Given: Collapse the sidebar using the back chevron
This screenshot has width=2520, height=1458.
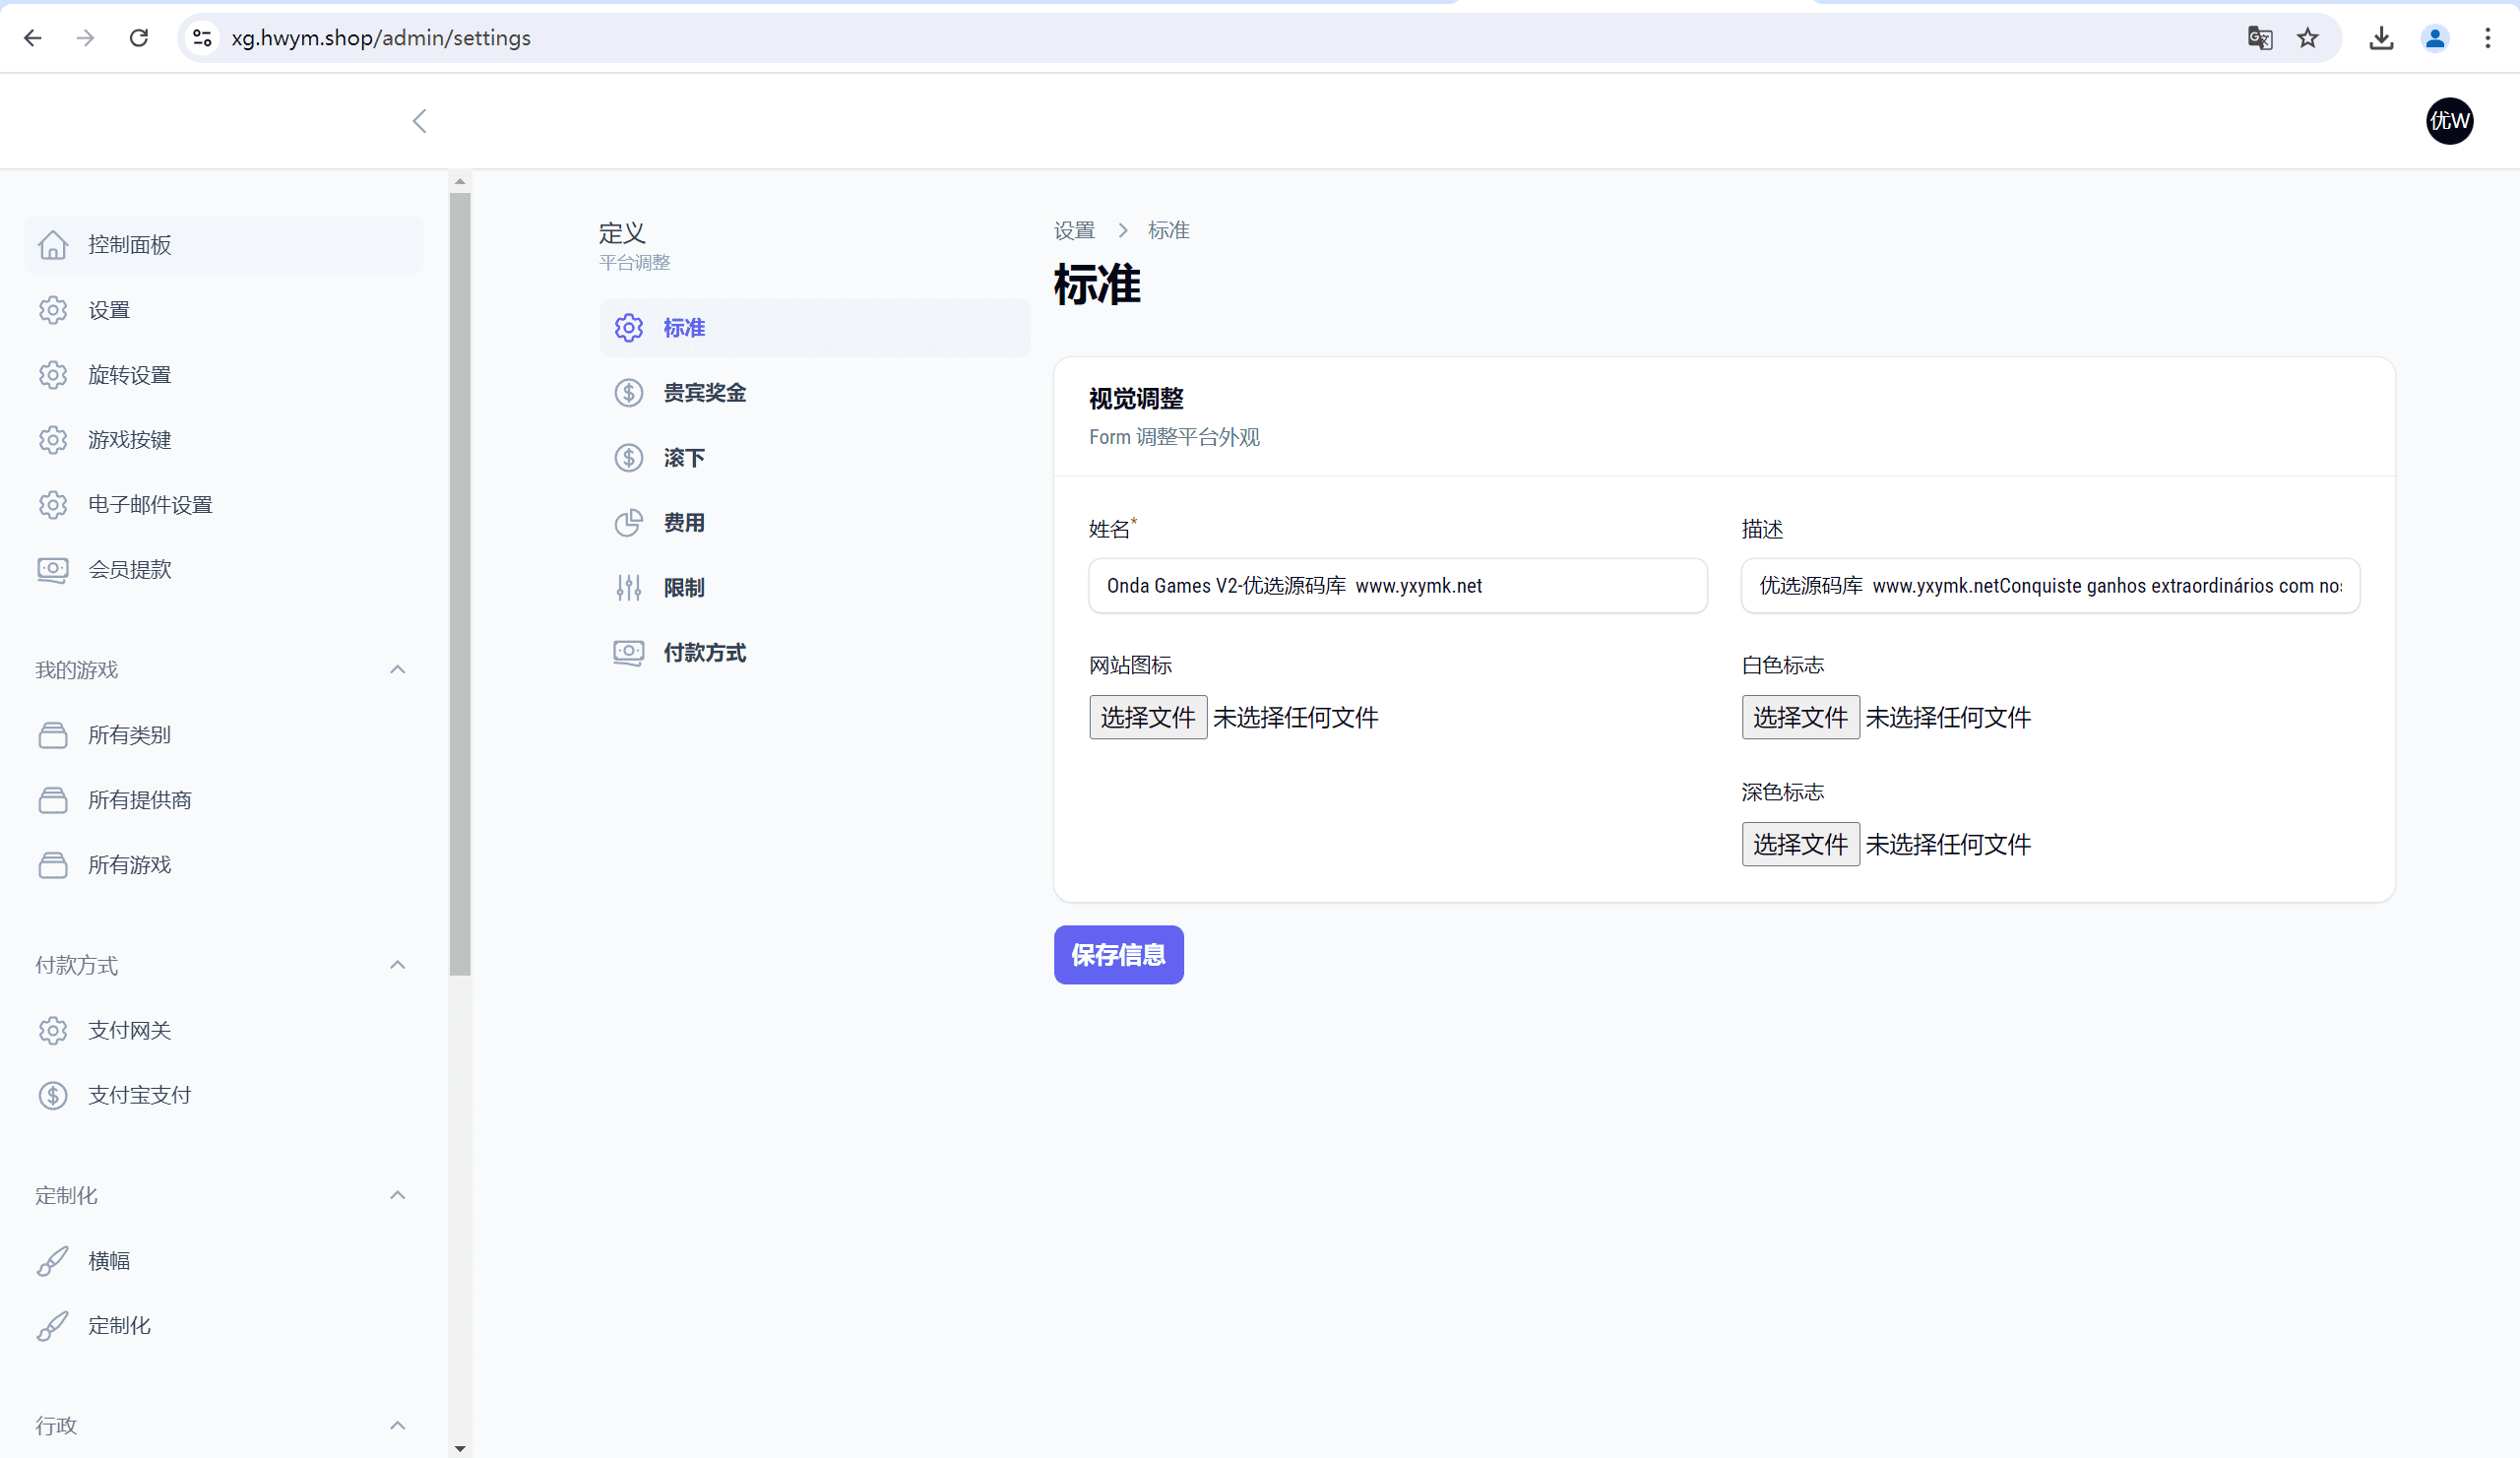Looking at the screenshot, I should point(420,121).
